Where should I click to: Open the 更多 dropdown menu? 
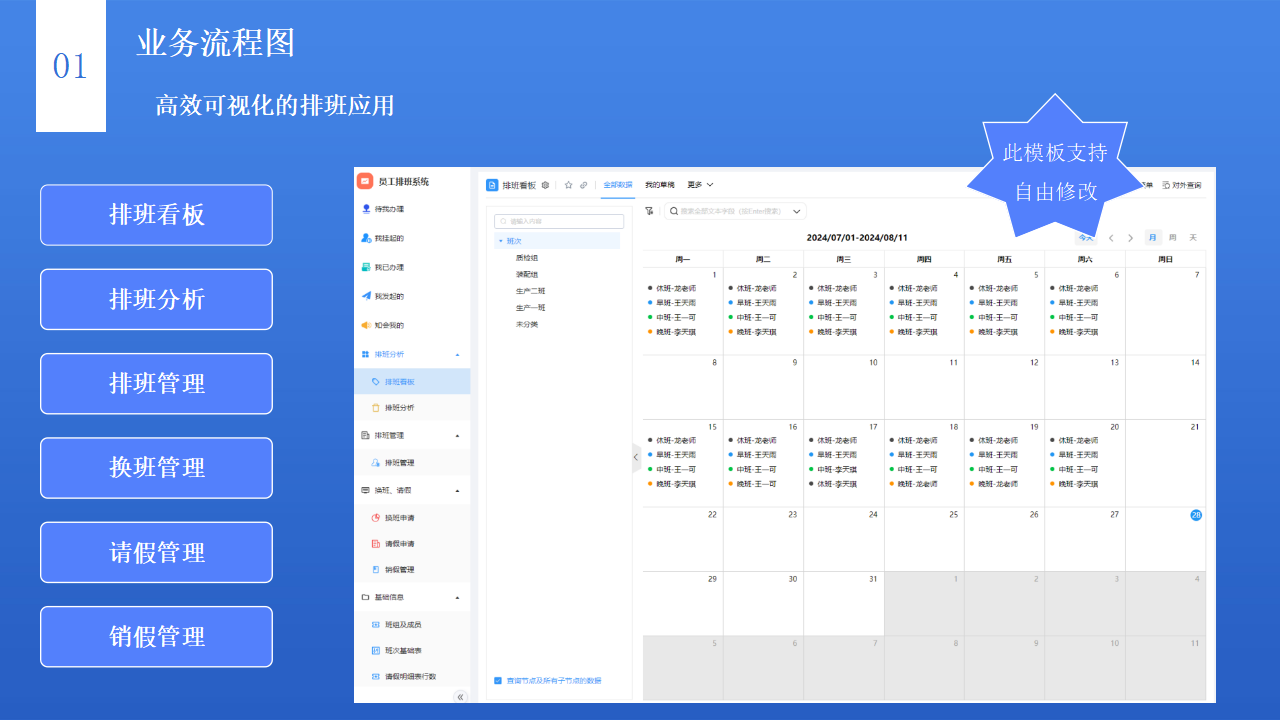(x=700, y=185)
